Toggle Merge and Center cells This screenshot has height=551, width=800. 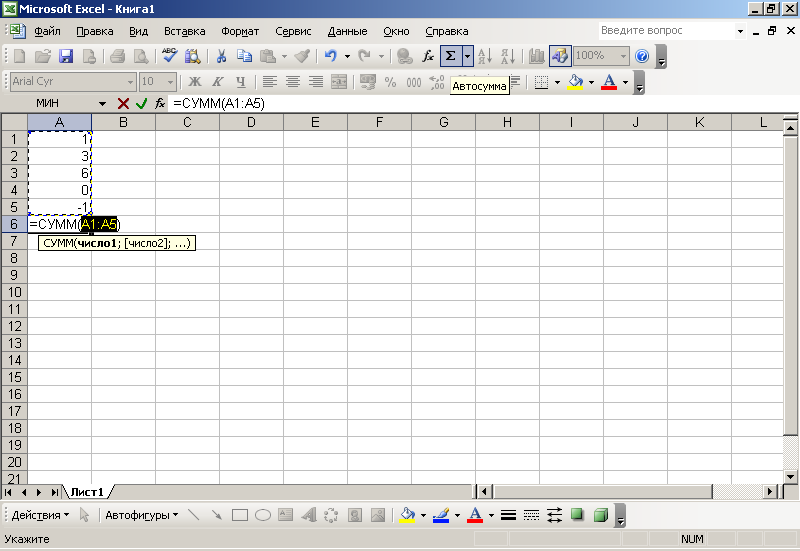339,82
